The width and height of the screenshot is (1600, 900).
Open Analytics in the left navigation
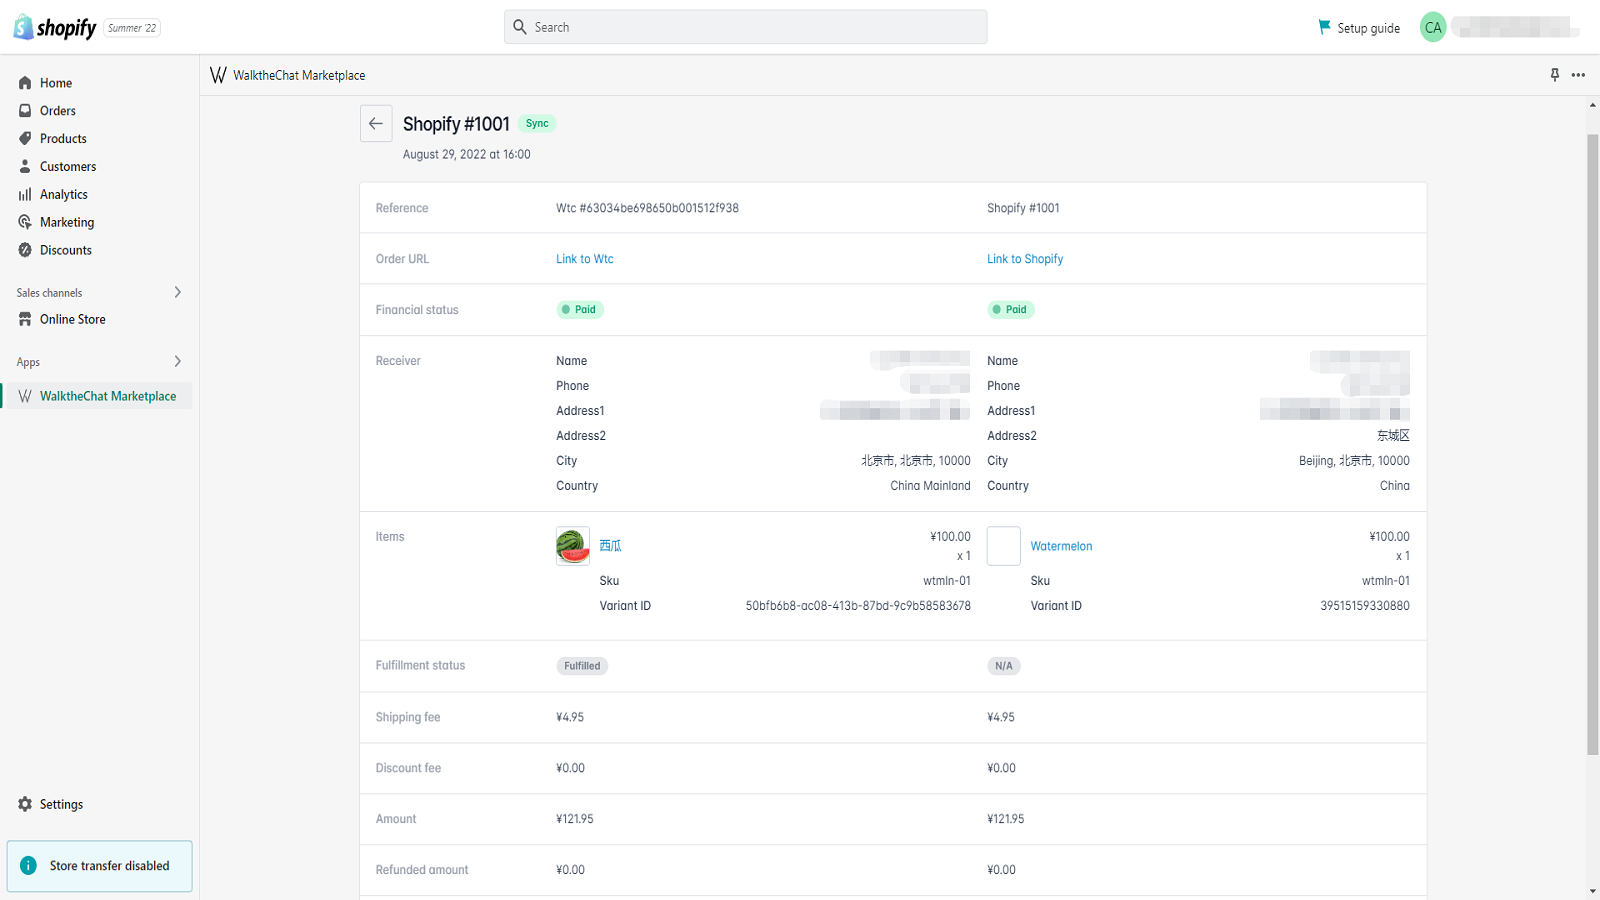[64, 195]
